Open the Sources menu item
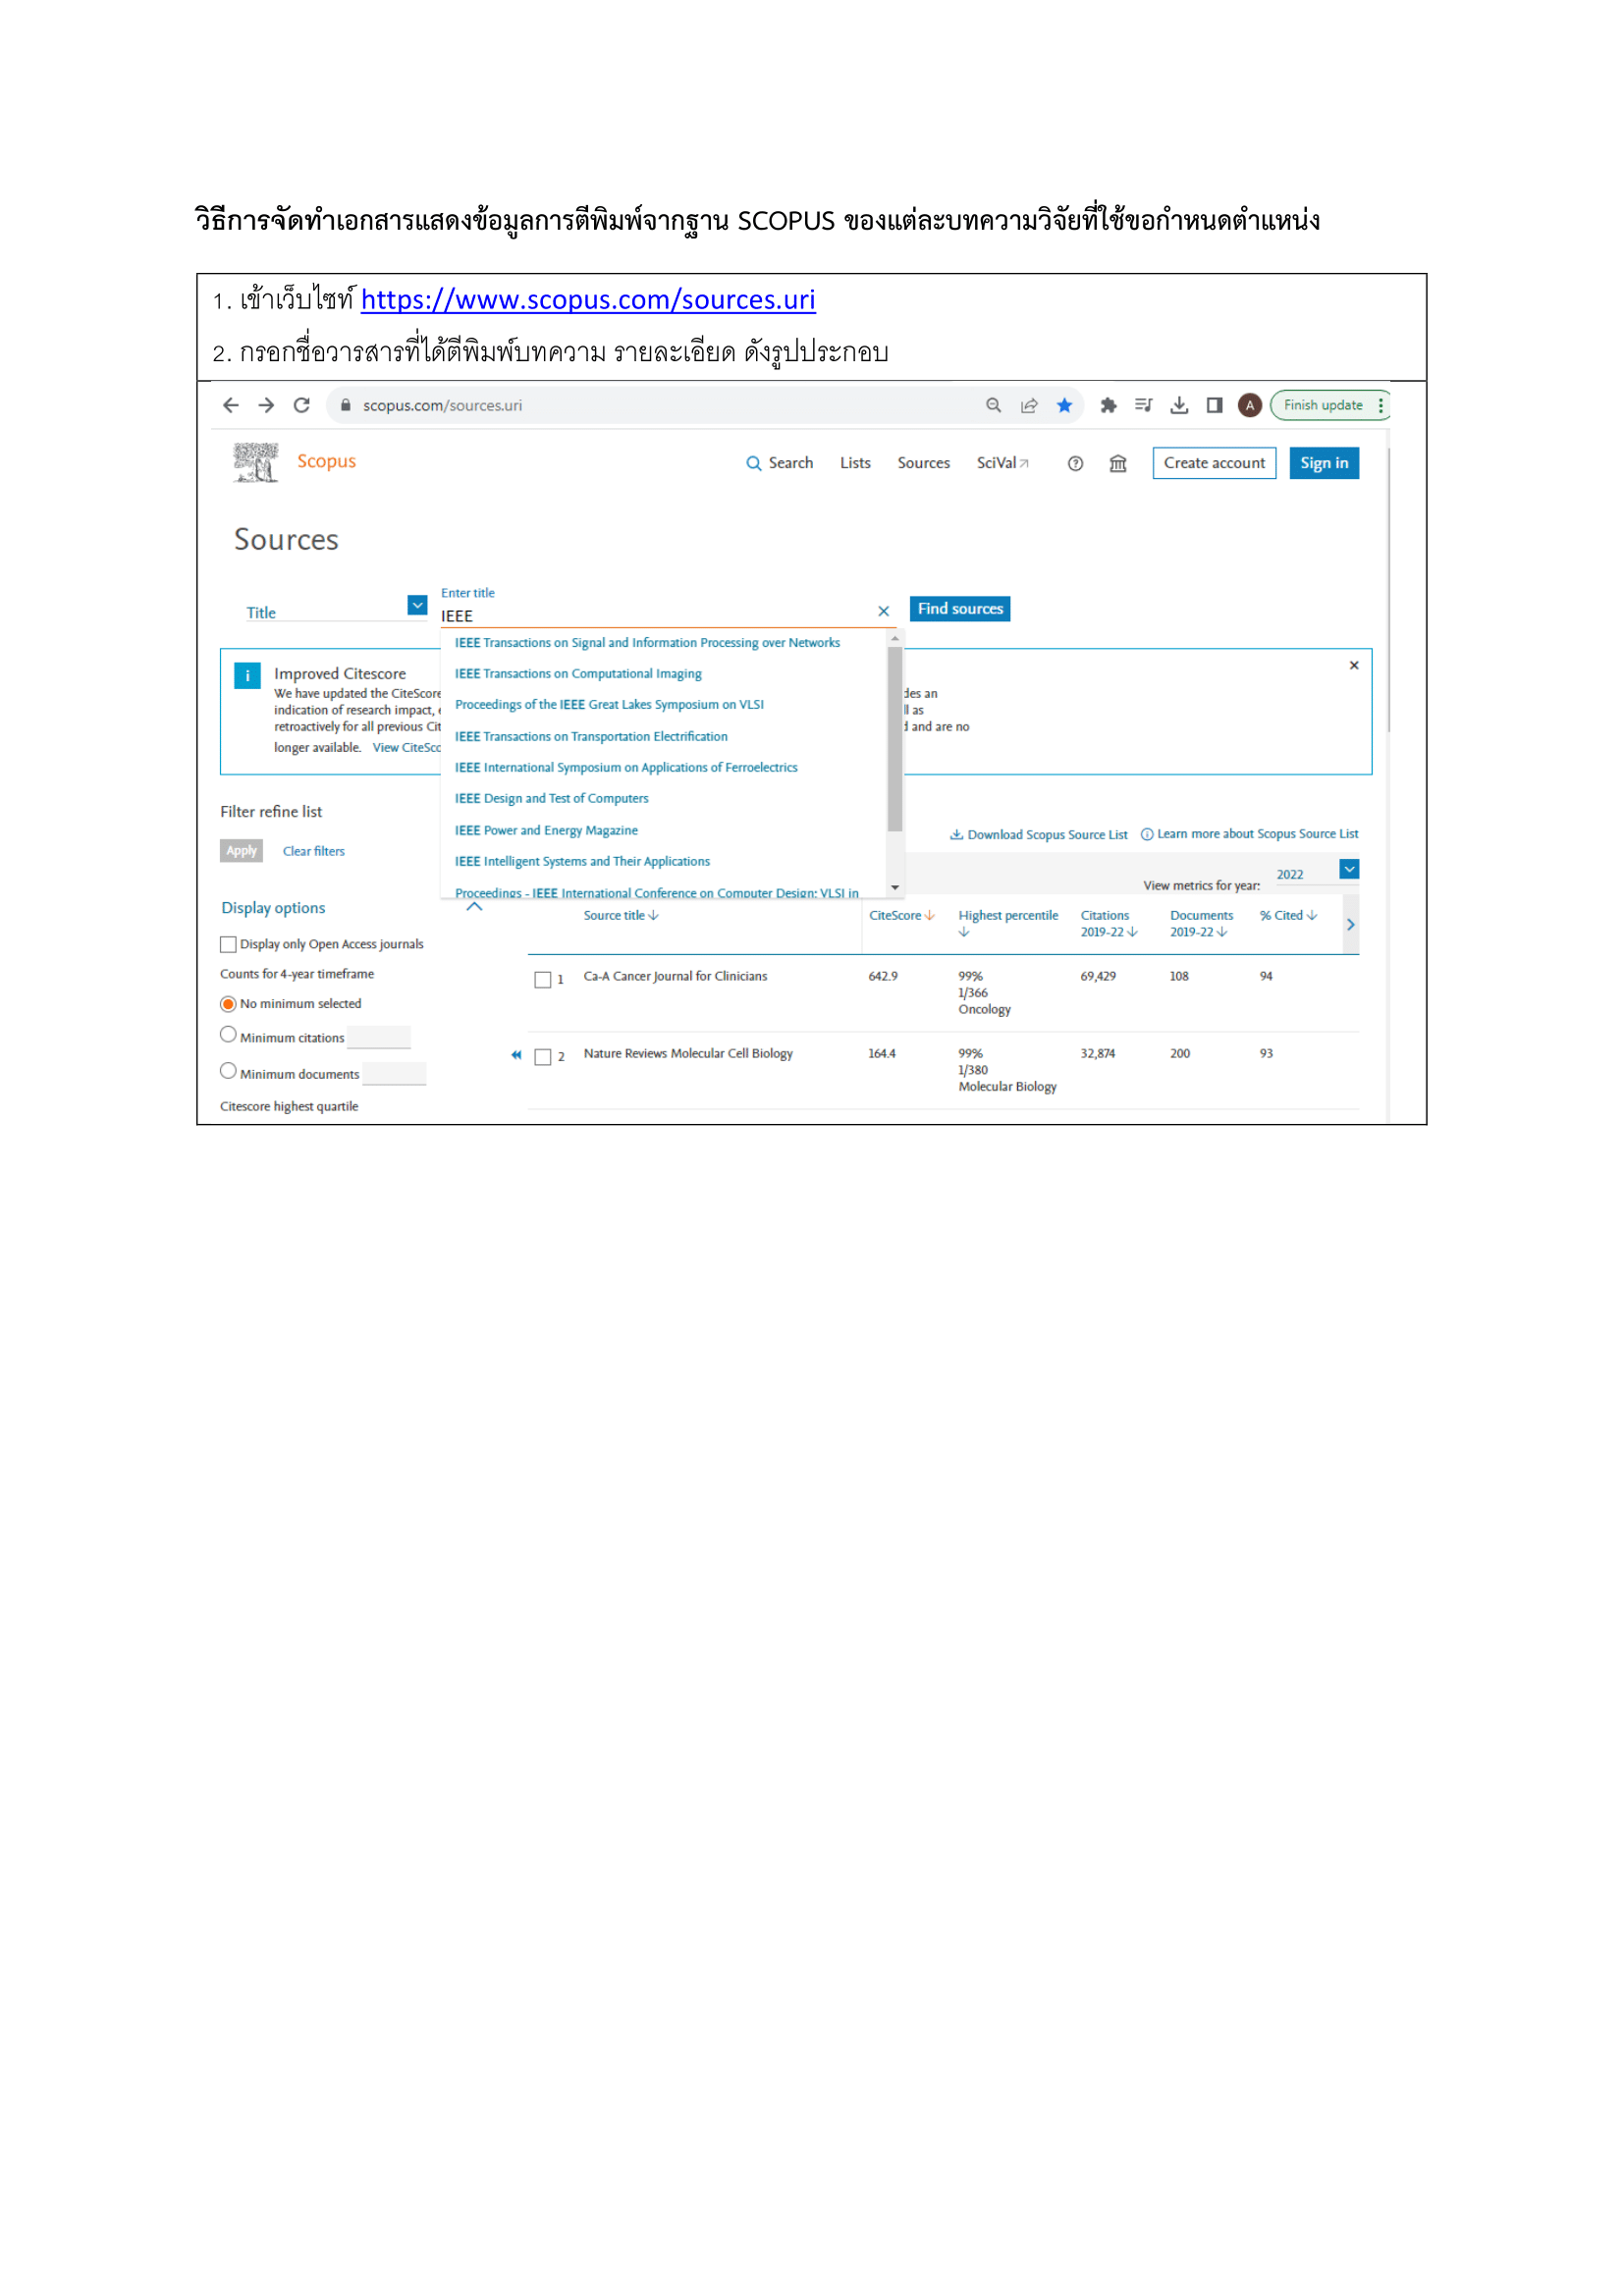Image resolution: width=1624 pixels, height=2296 pixels. pos(923,463)
